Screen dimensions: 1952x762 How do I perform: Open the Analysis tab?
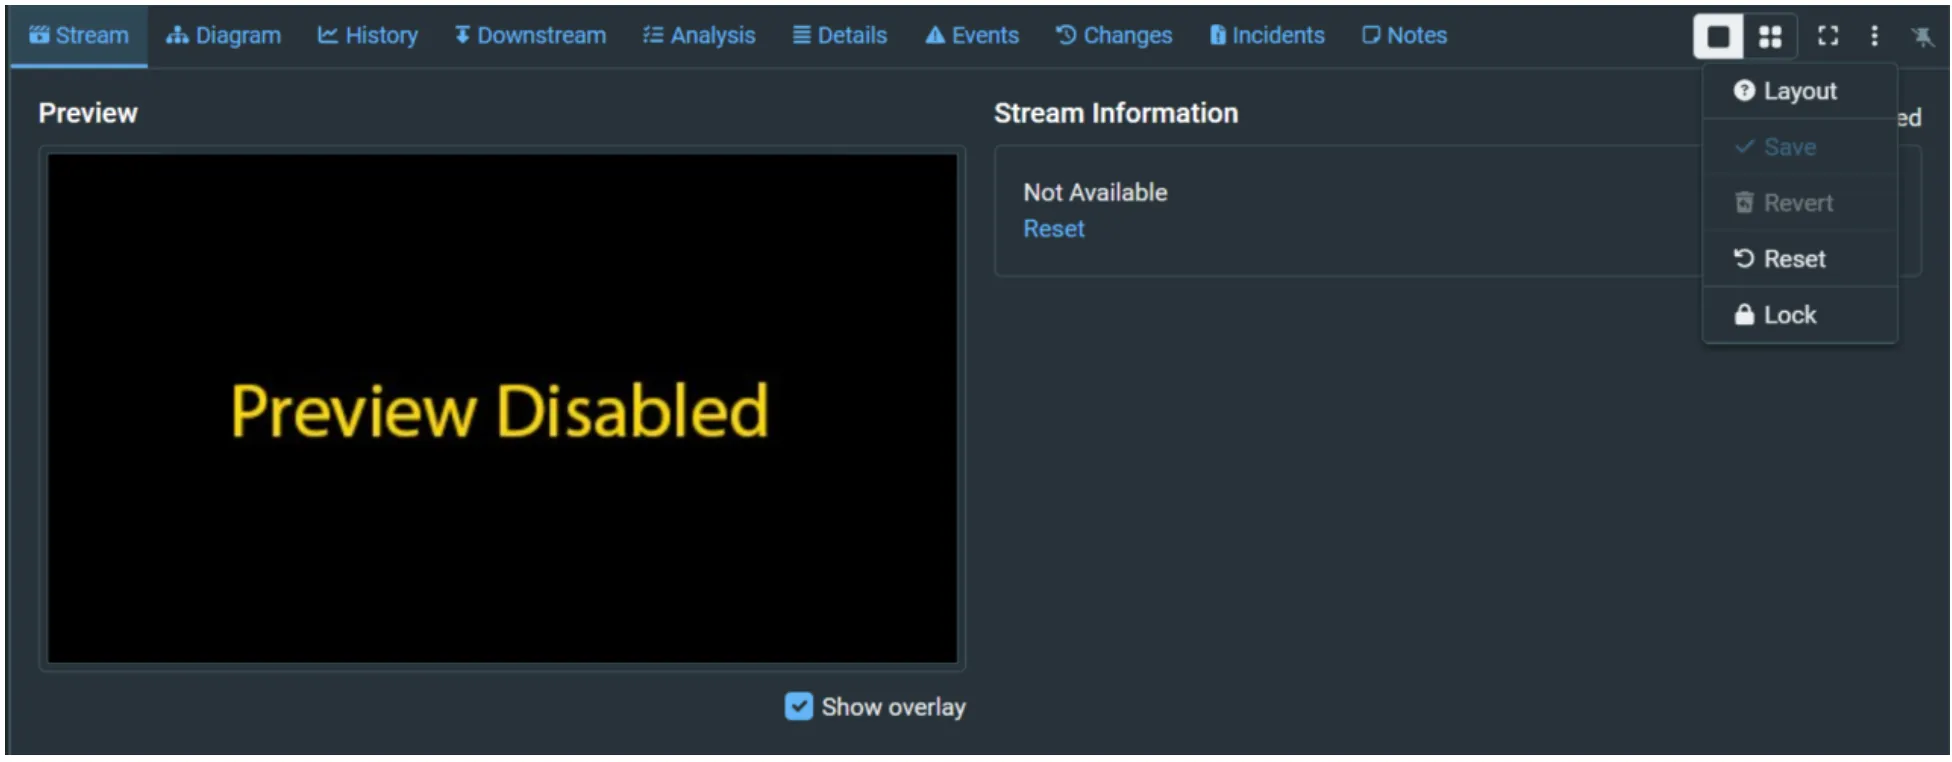(x=699, y=36)
